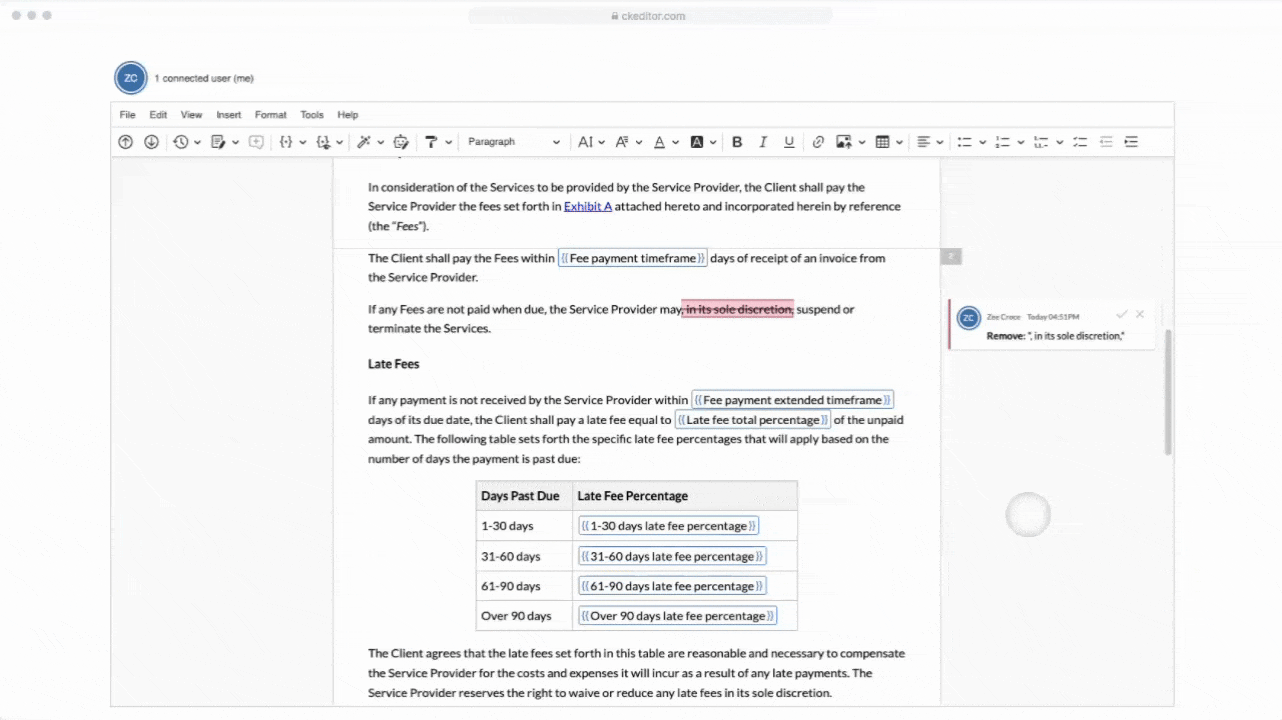Image resolution: width=1282 pixels, height=720 pixels.
Task: Open the insert table dropdown
Action: 888,142
